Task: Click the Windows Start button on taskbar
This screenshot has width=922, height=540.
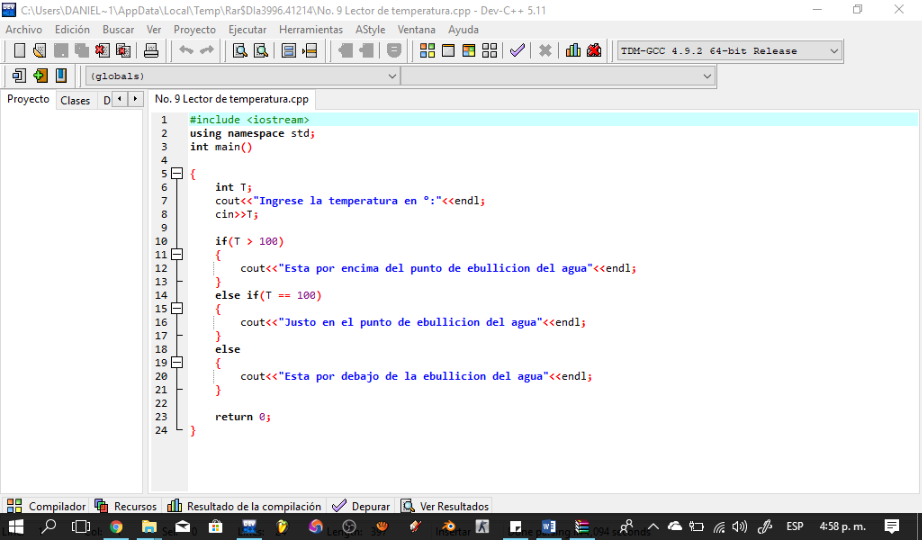Action: tap(16, 526)
